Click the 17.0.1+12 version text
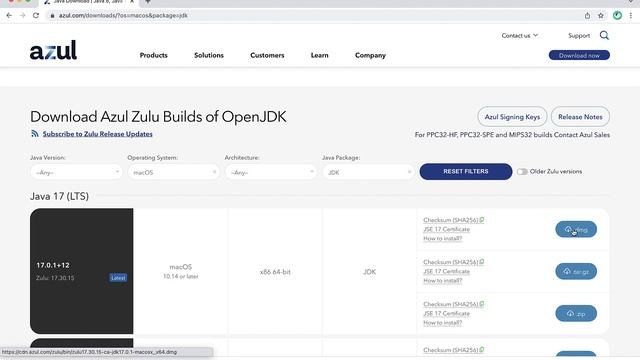The width and height of the screenshot is (640, 360). 53,265
